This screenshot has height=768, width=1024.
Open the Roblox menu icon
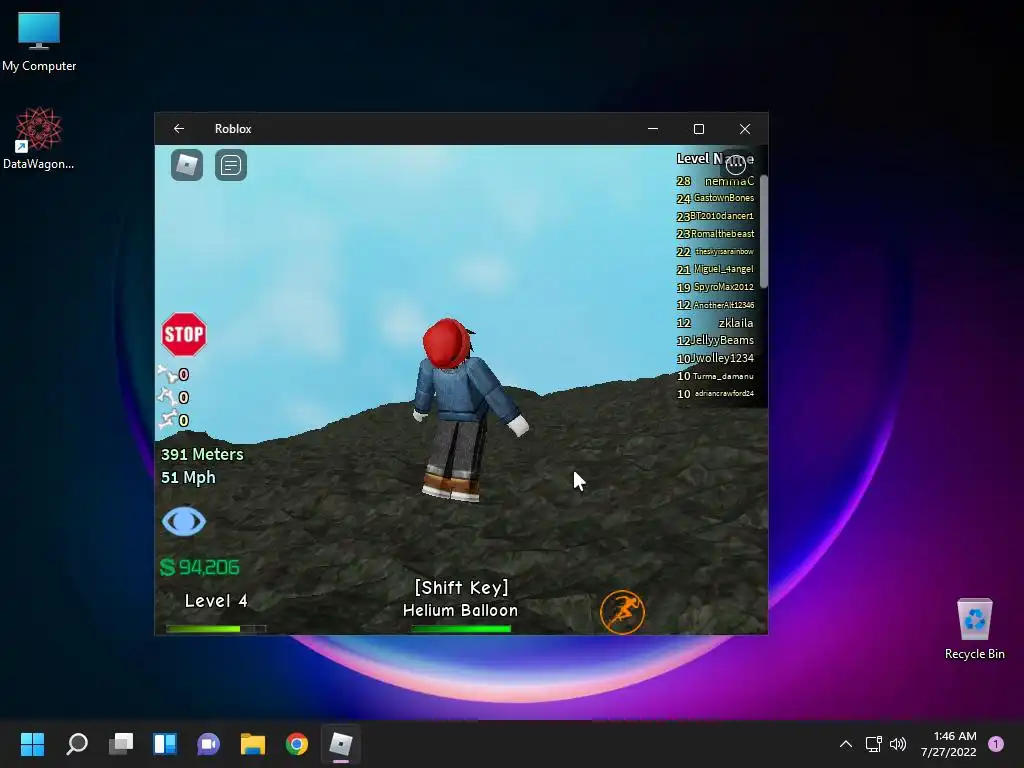(x=187, y=165)
